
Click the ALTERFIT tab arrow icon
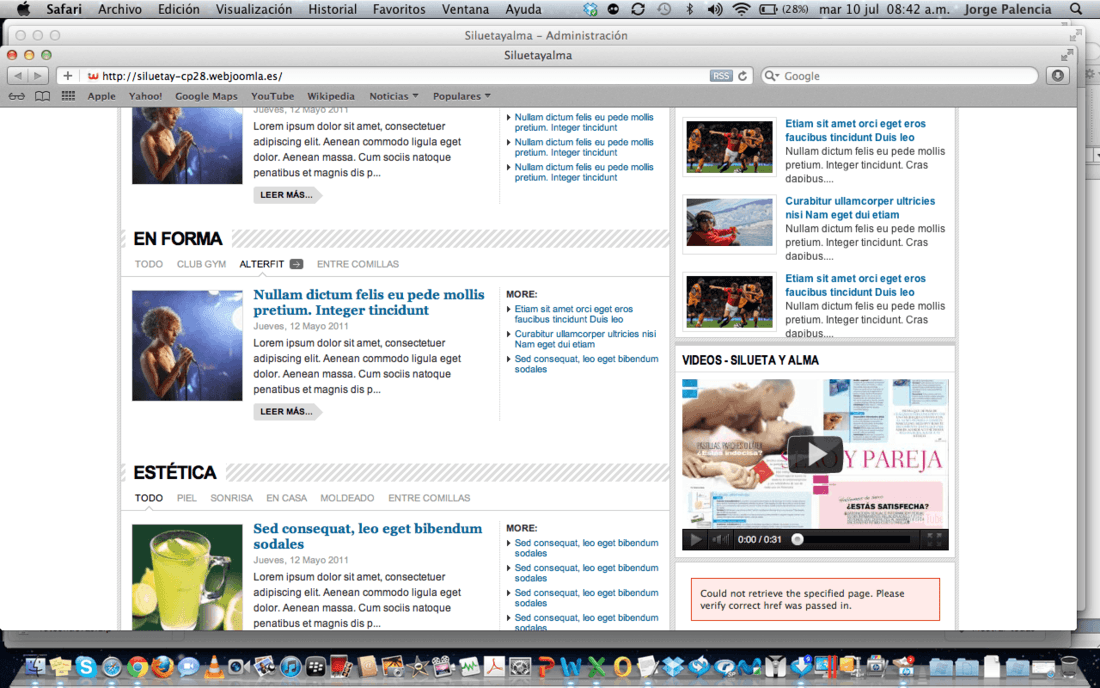coord(296,264)
